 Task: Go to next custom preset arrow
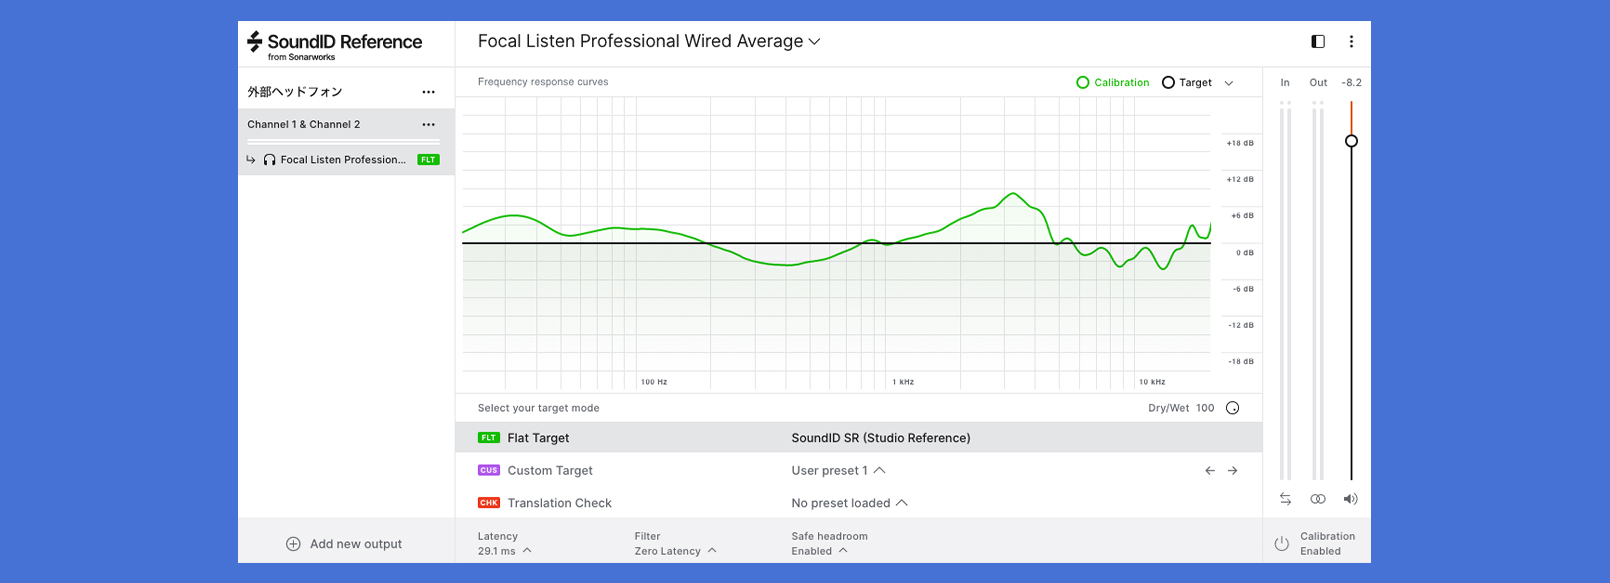coord(1232,471)
